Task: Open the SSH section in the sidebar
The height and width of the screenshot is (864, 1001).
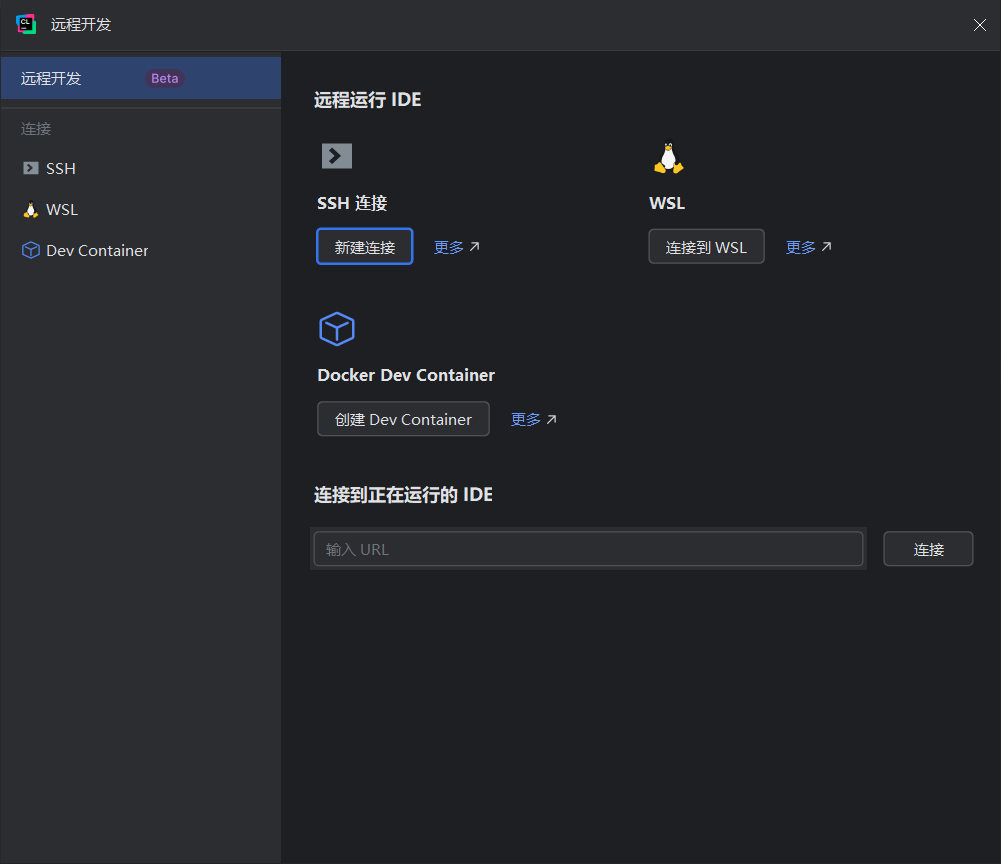Action: [141, 168]
